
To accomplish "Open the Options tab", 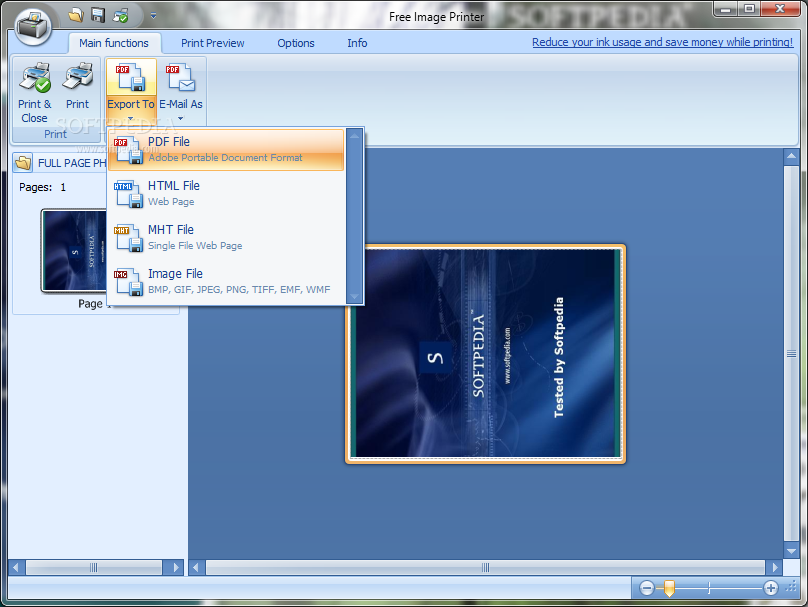I will point(296,43).
